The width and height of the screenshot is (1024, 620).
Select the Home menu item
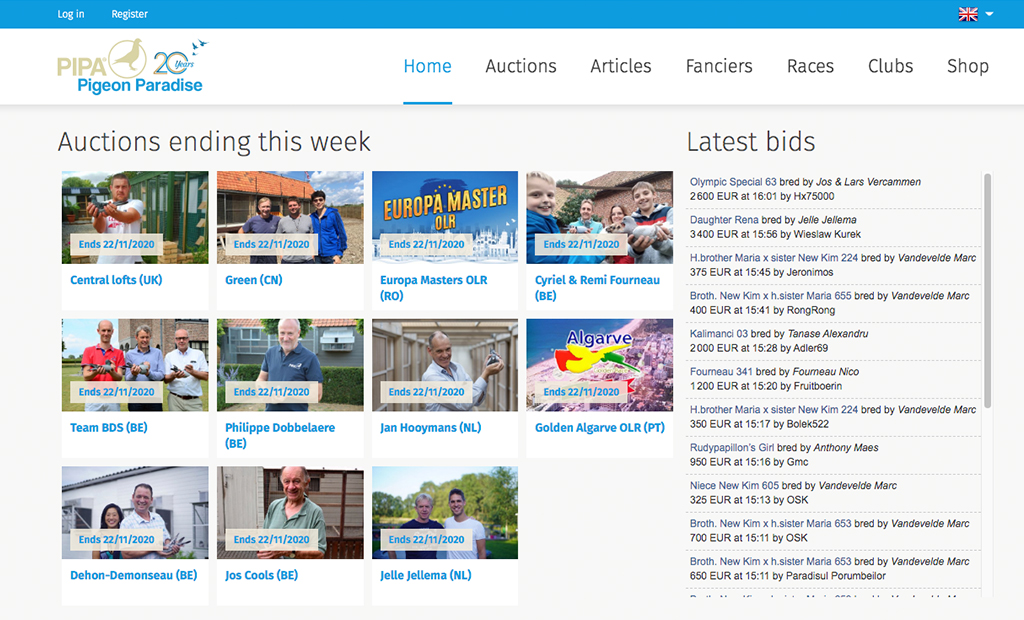[427, 66]
